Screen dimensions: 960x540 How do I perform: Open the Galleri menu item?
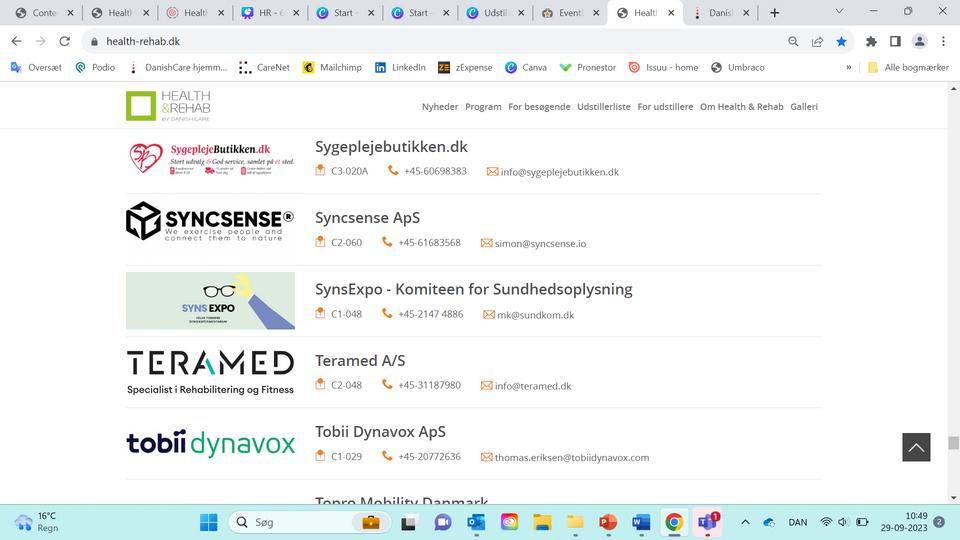point(804,107)
